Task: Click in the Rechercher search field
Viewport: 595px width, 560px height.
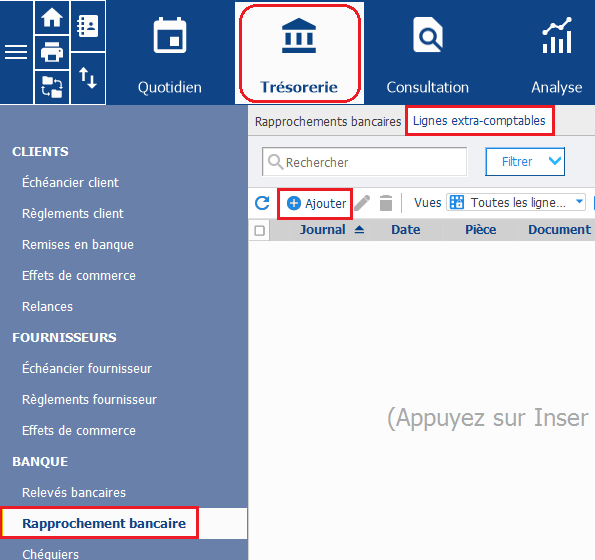Action: coord(364,162)
